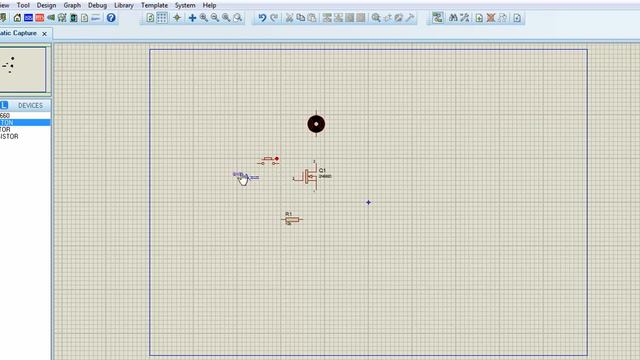The image size is (640, 360).
Task: Click the Decompose hammer icon
Action: pyautogui.click(x=410, y=18)
